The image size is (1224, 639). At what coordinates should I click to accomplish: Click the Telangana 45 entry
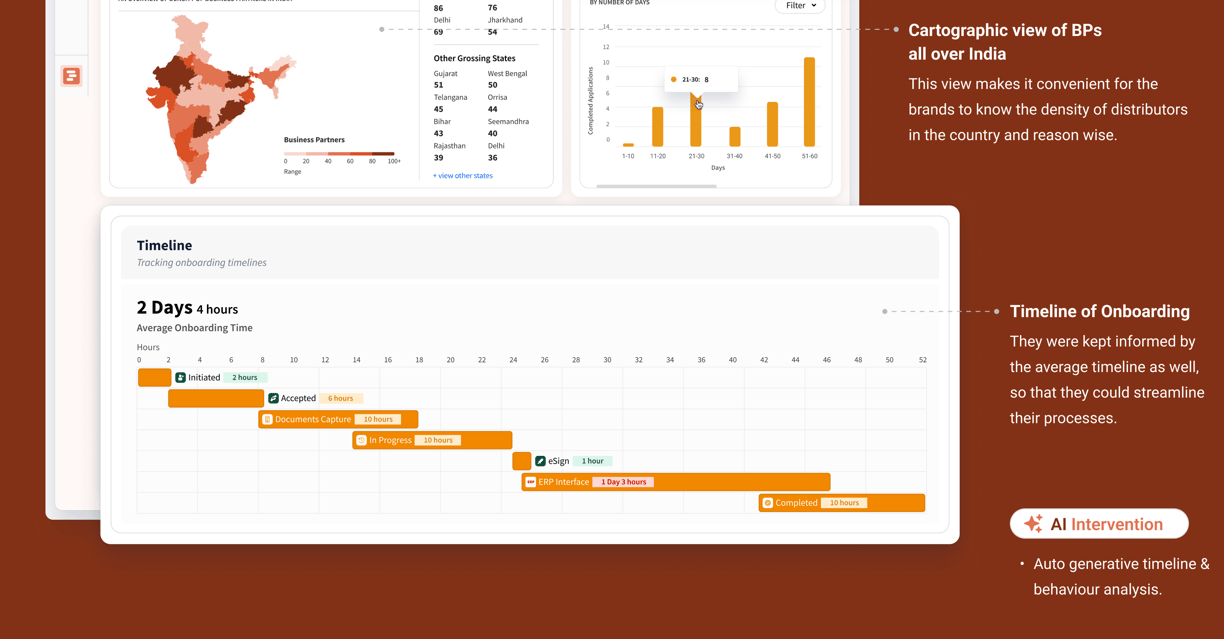[450, 103]
